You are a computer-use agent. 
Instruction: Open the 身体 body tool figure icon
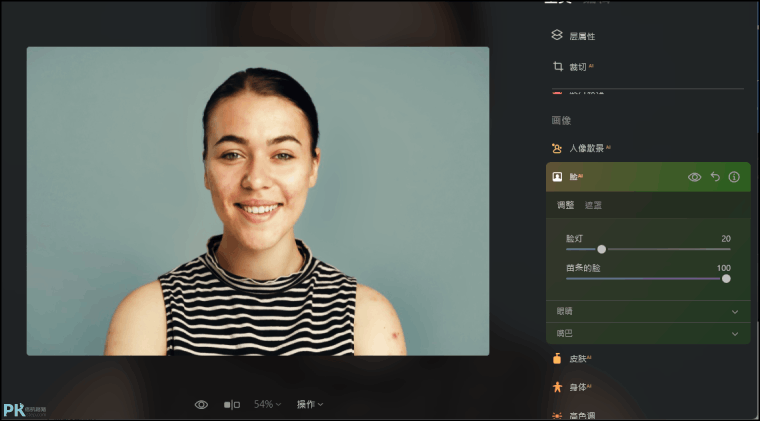(x=557, y=387)
